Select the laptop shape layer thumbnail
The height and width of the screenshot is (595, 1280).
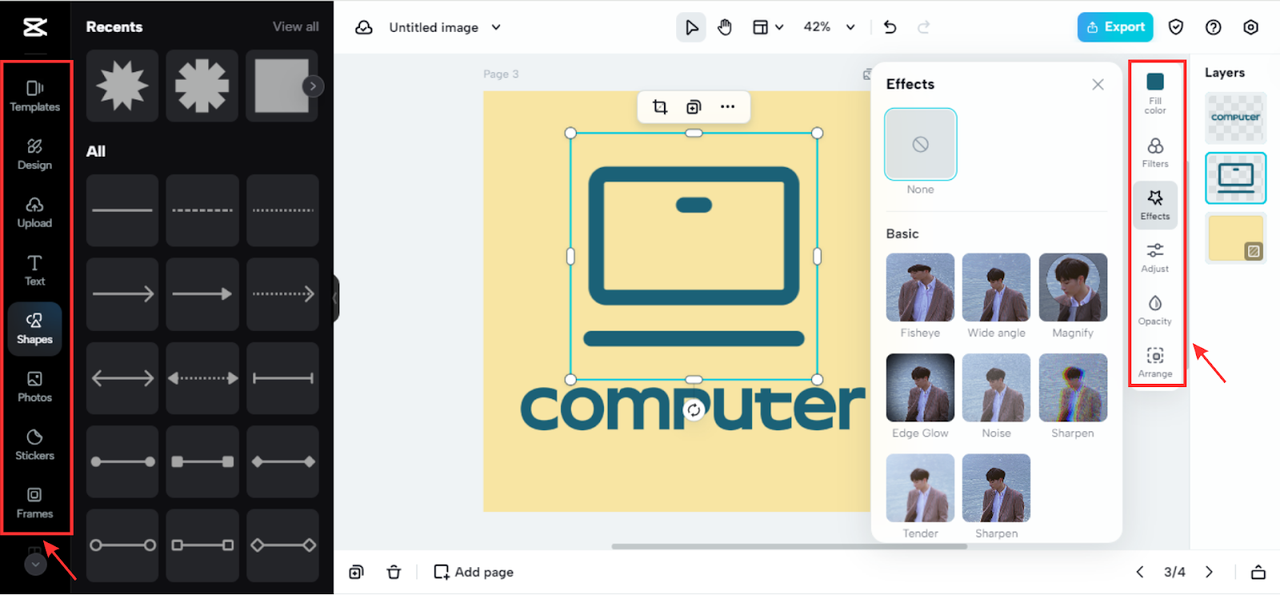point(1236,178)
